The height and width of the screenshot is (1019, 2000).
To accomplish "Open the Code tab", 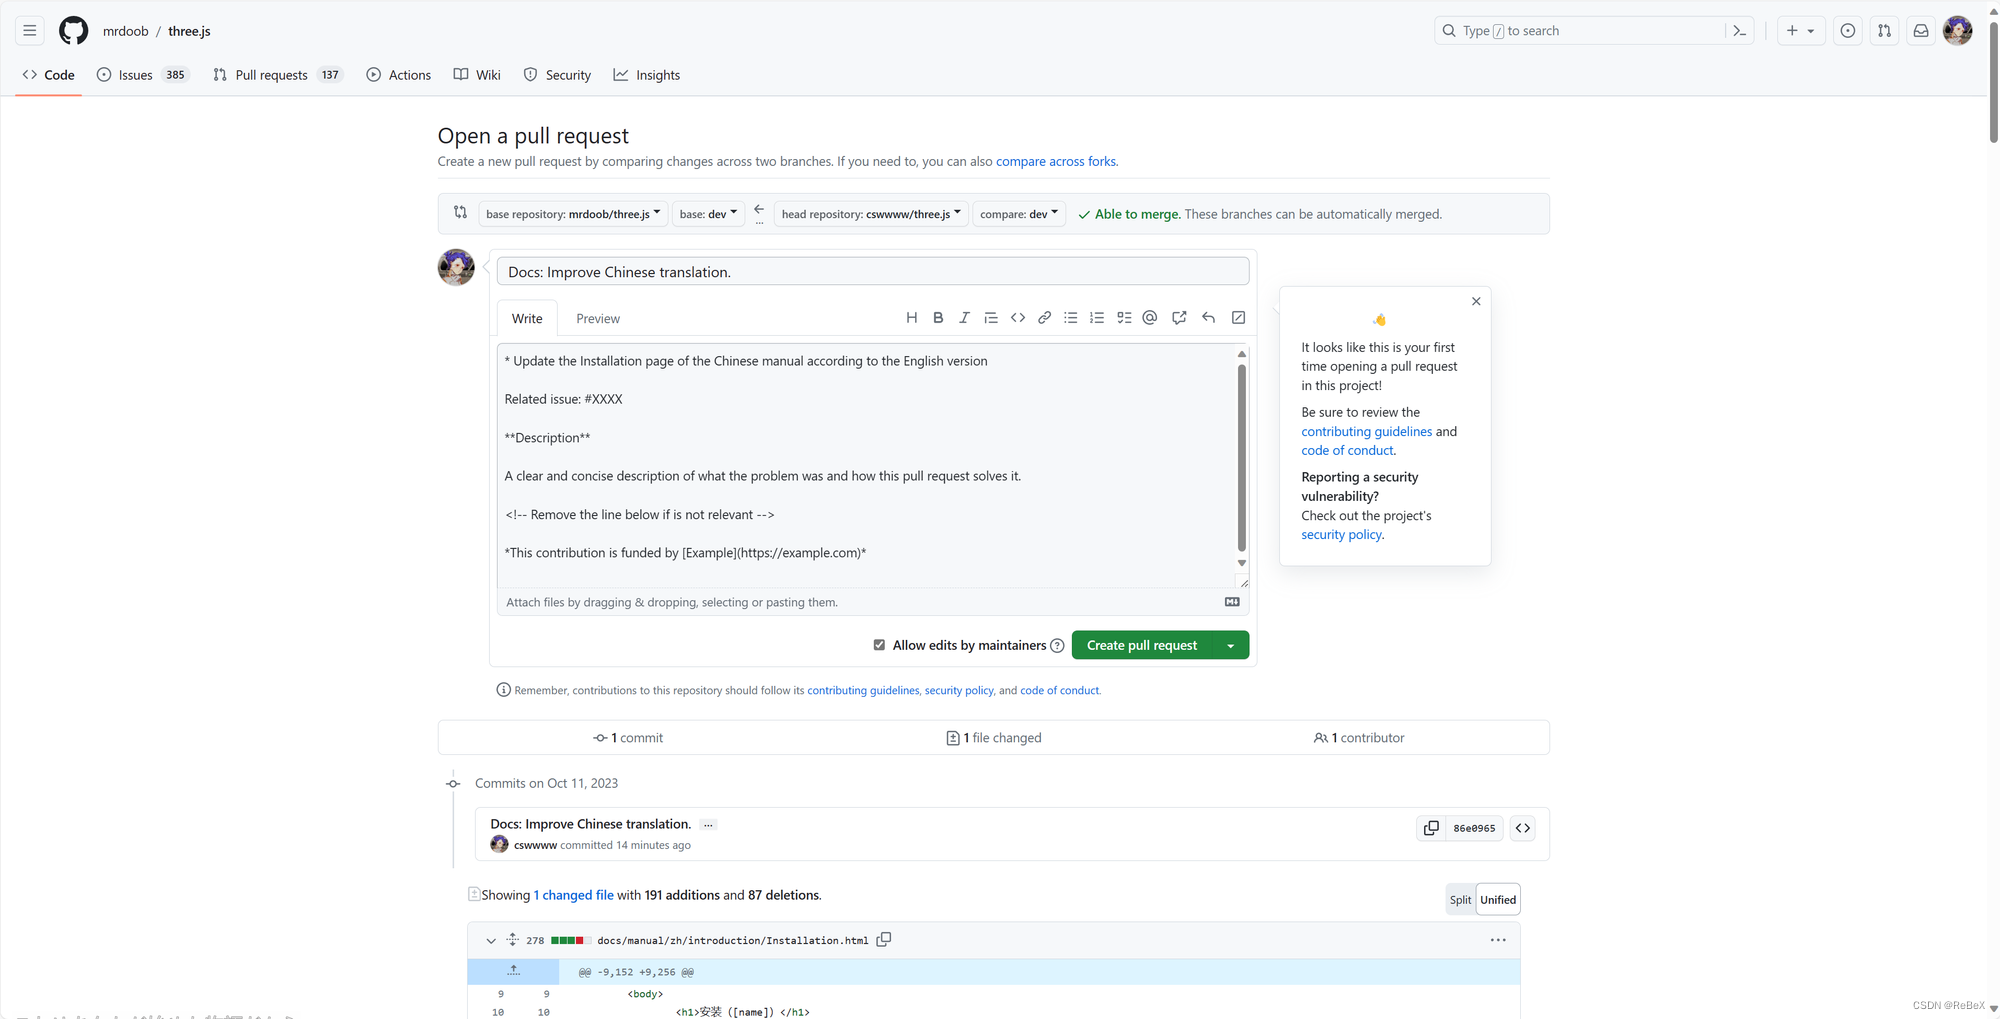I will pyautogui.click(x=48, y=75).
